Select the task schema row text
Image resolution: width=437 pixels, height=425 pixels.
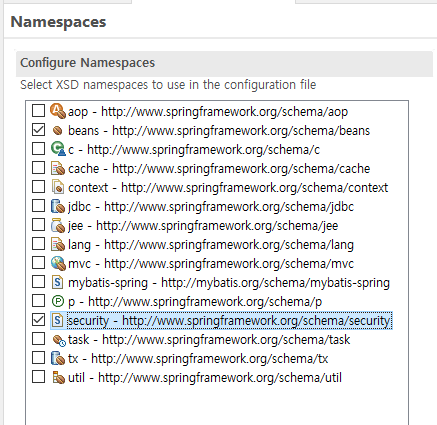(209, 340)
